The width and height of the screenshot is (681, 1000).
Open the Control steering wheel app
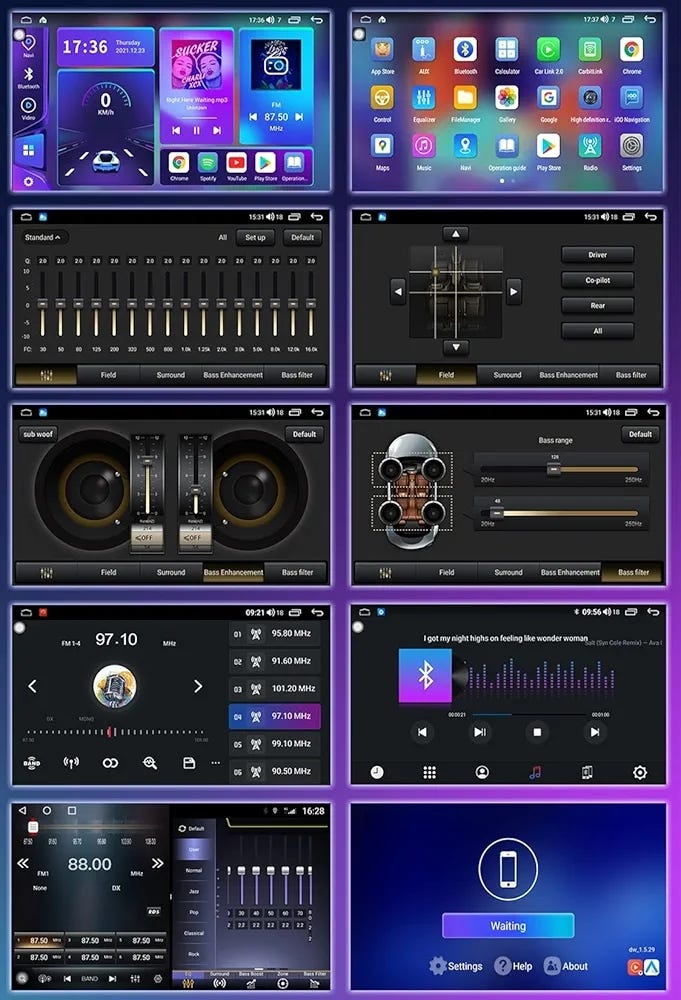(383, 104)
